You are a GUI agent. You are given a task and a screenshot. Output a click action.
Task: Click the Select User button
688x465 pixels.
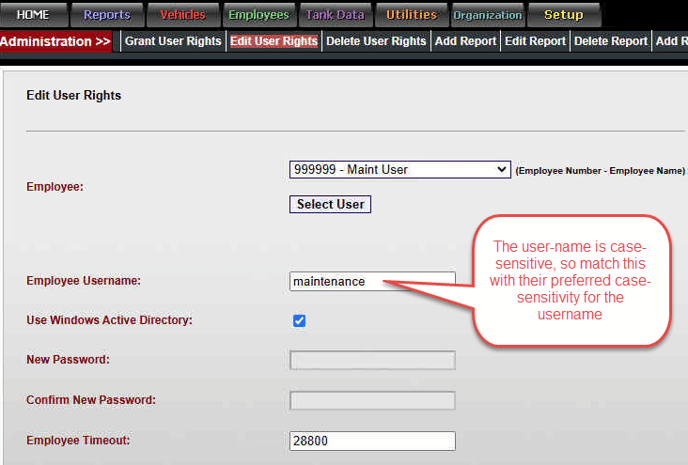330,204
